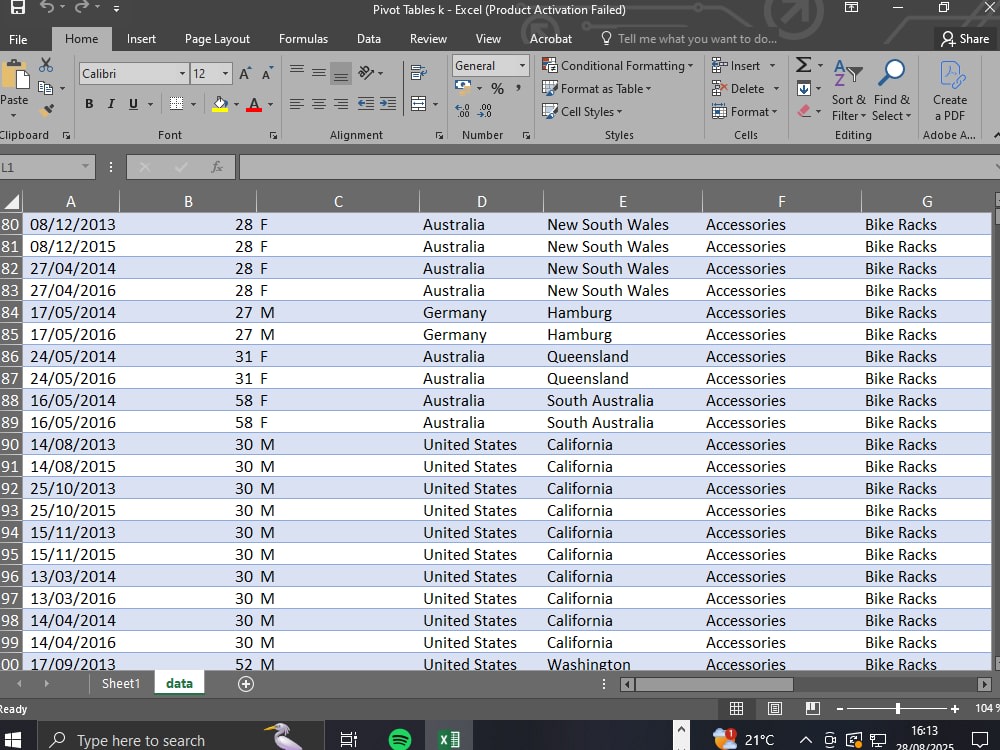Click the Save icon in title bar
The height and width of the screenshot is (750, 1000).
[17, 8]
